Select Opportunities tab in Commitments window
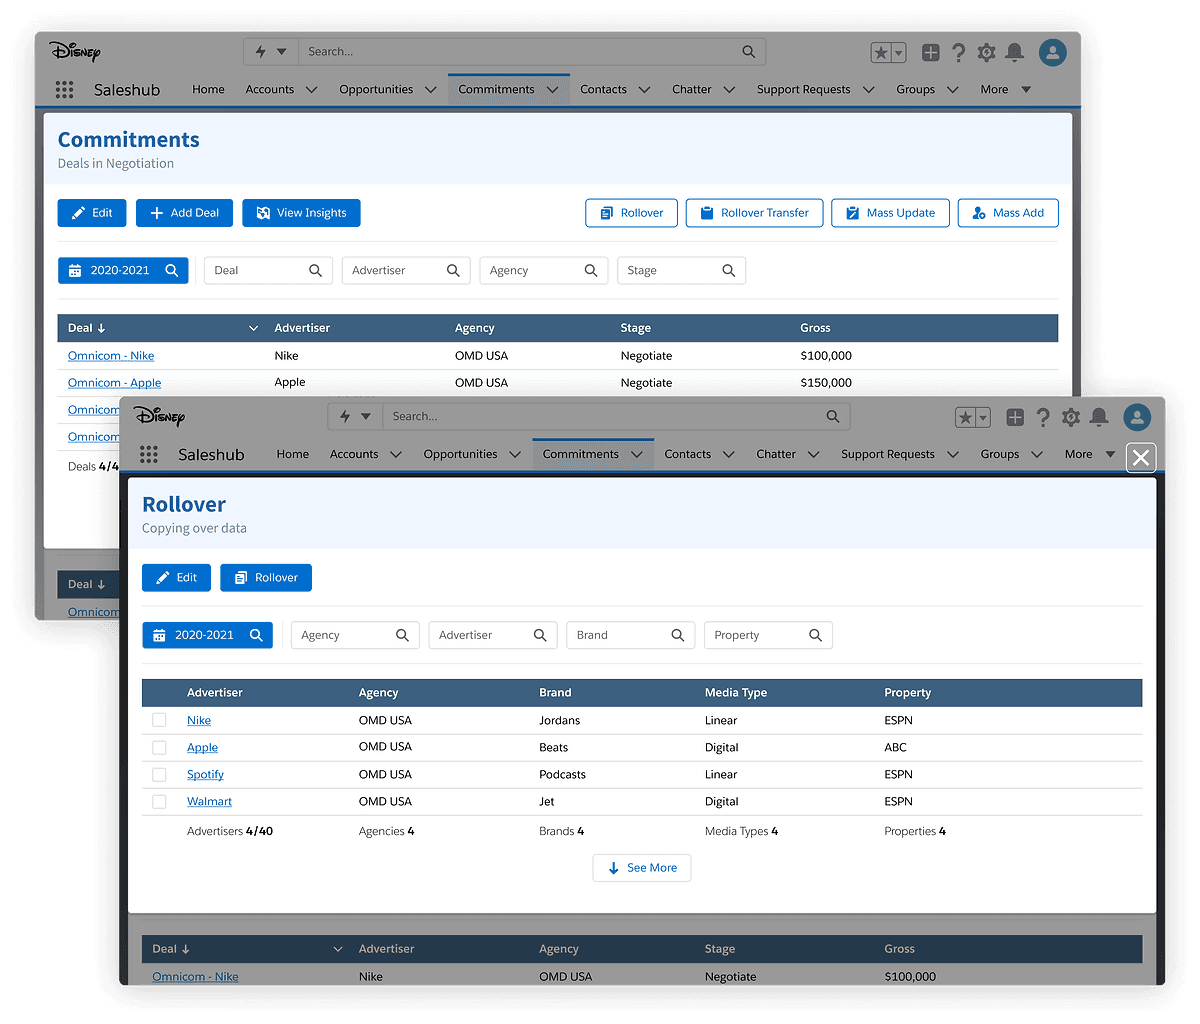The image size is (1200, 1024). point(376,89)
